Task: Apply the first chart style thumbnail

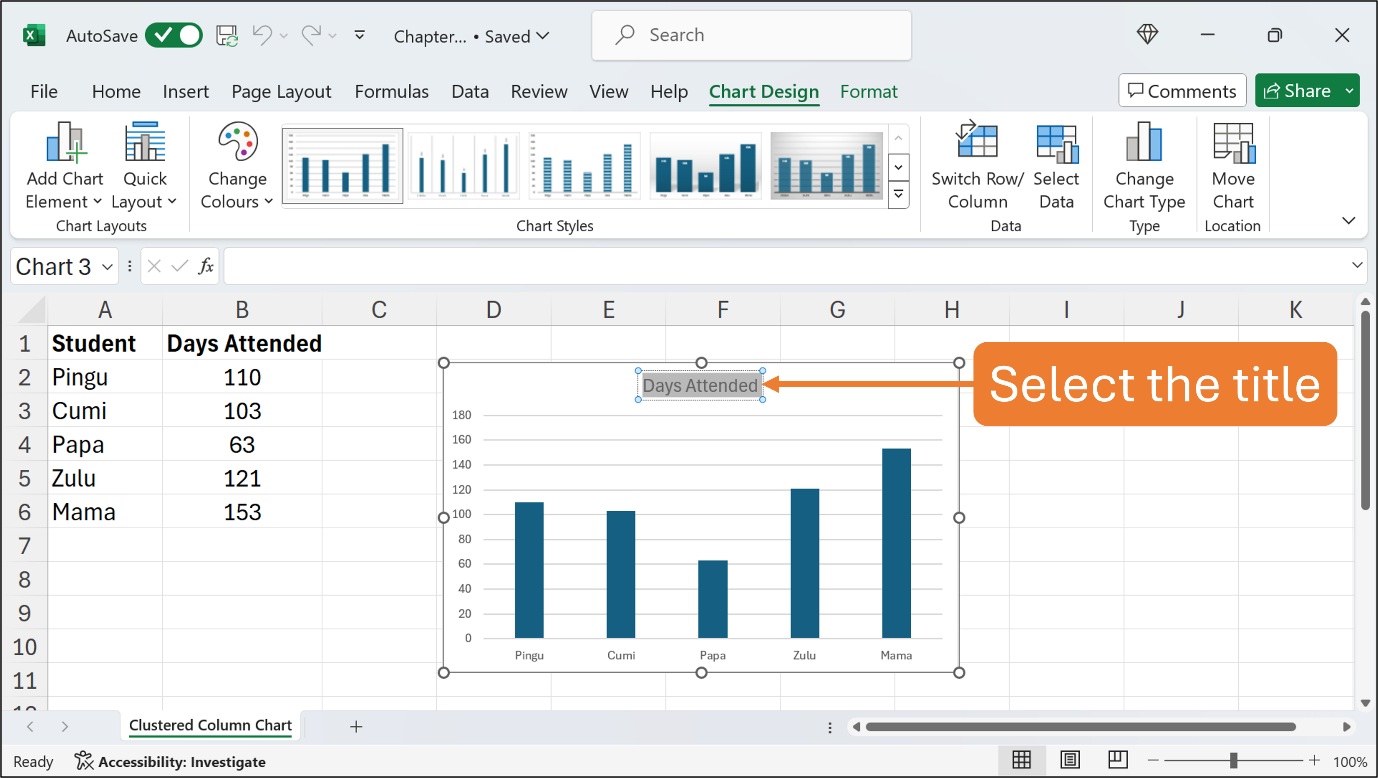Action: 343,166
